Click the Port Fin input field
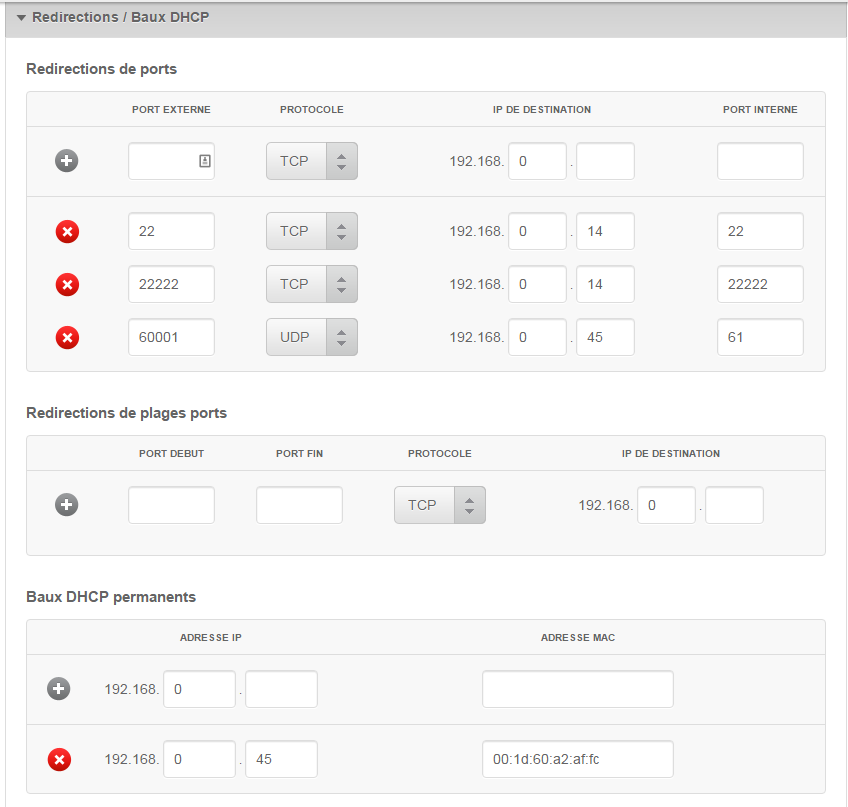Viewport: 848px width, 807px height. (299, 505)
